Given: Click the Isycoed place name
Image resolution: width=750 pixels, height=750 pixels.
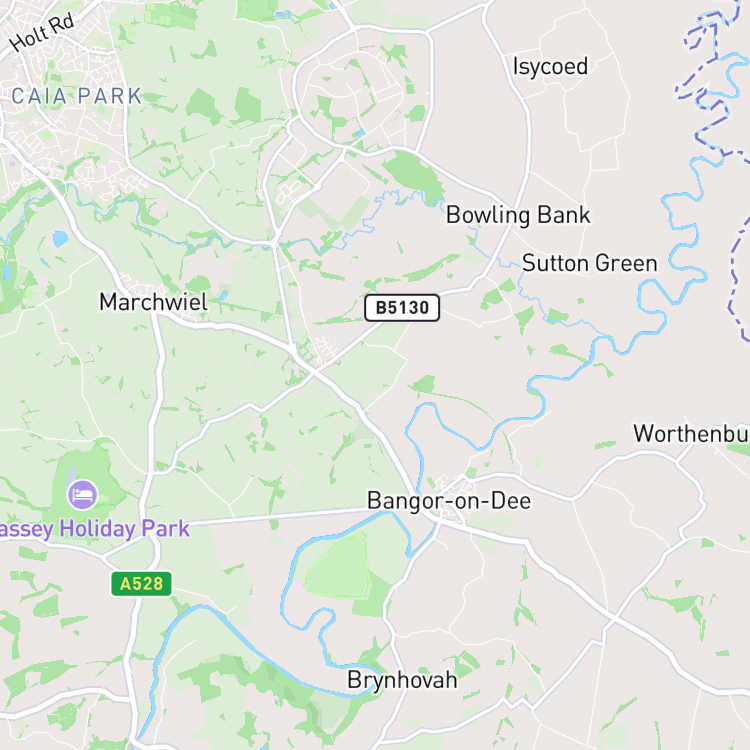Looking at the screenshot, I should 550,66.
